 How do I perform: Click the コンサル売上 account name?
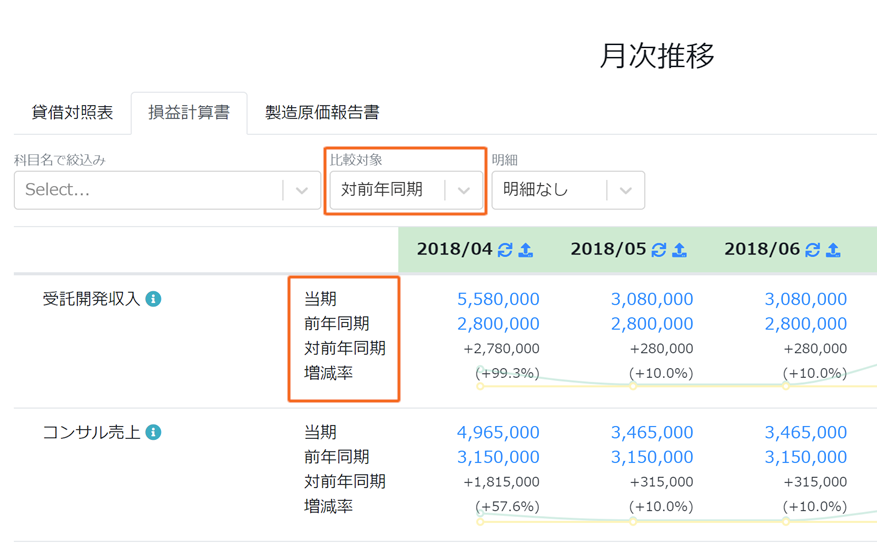click(92, 432)
